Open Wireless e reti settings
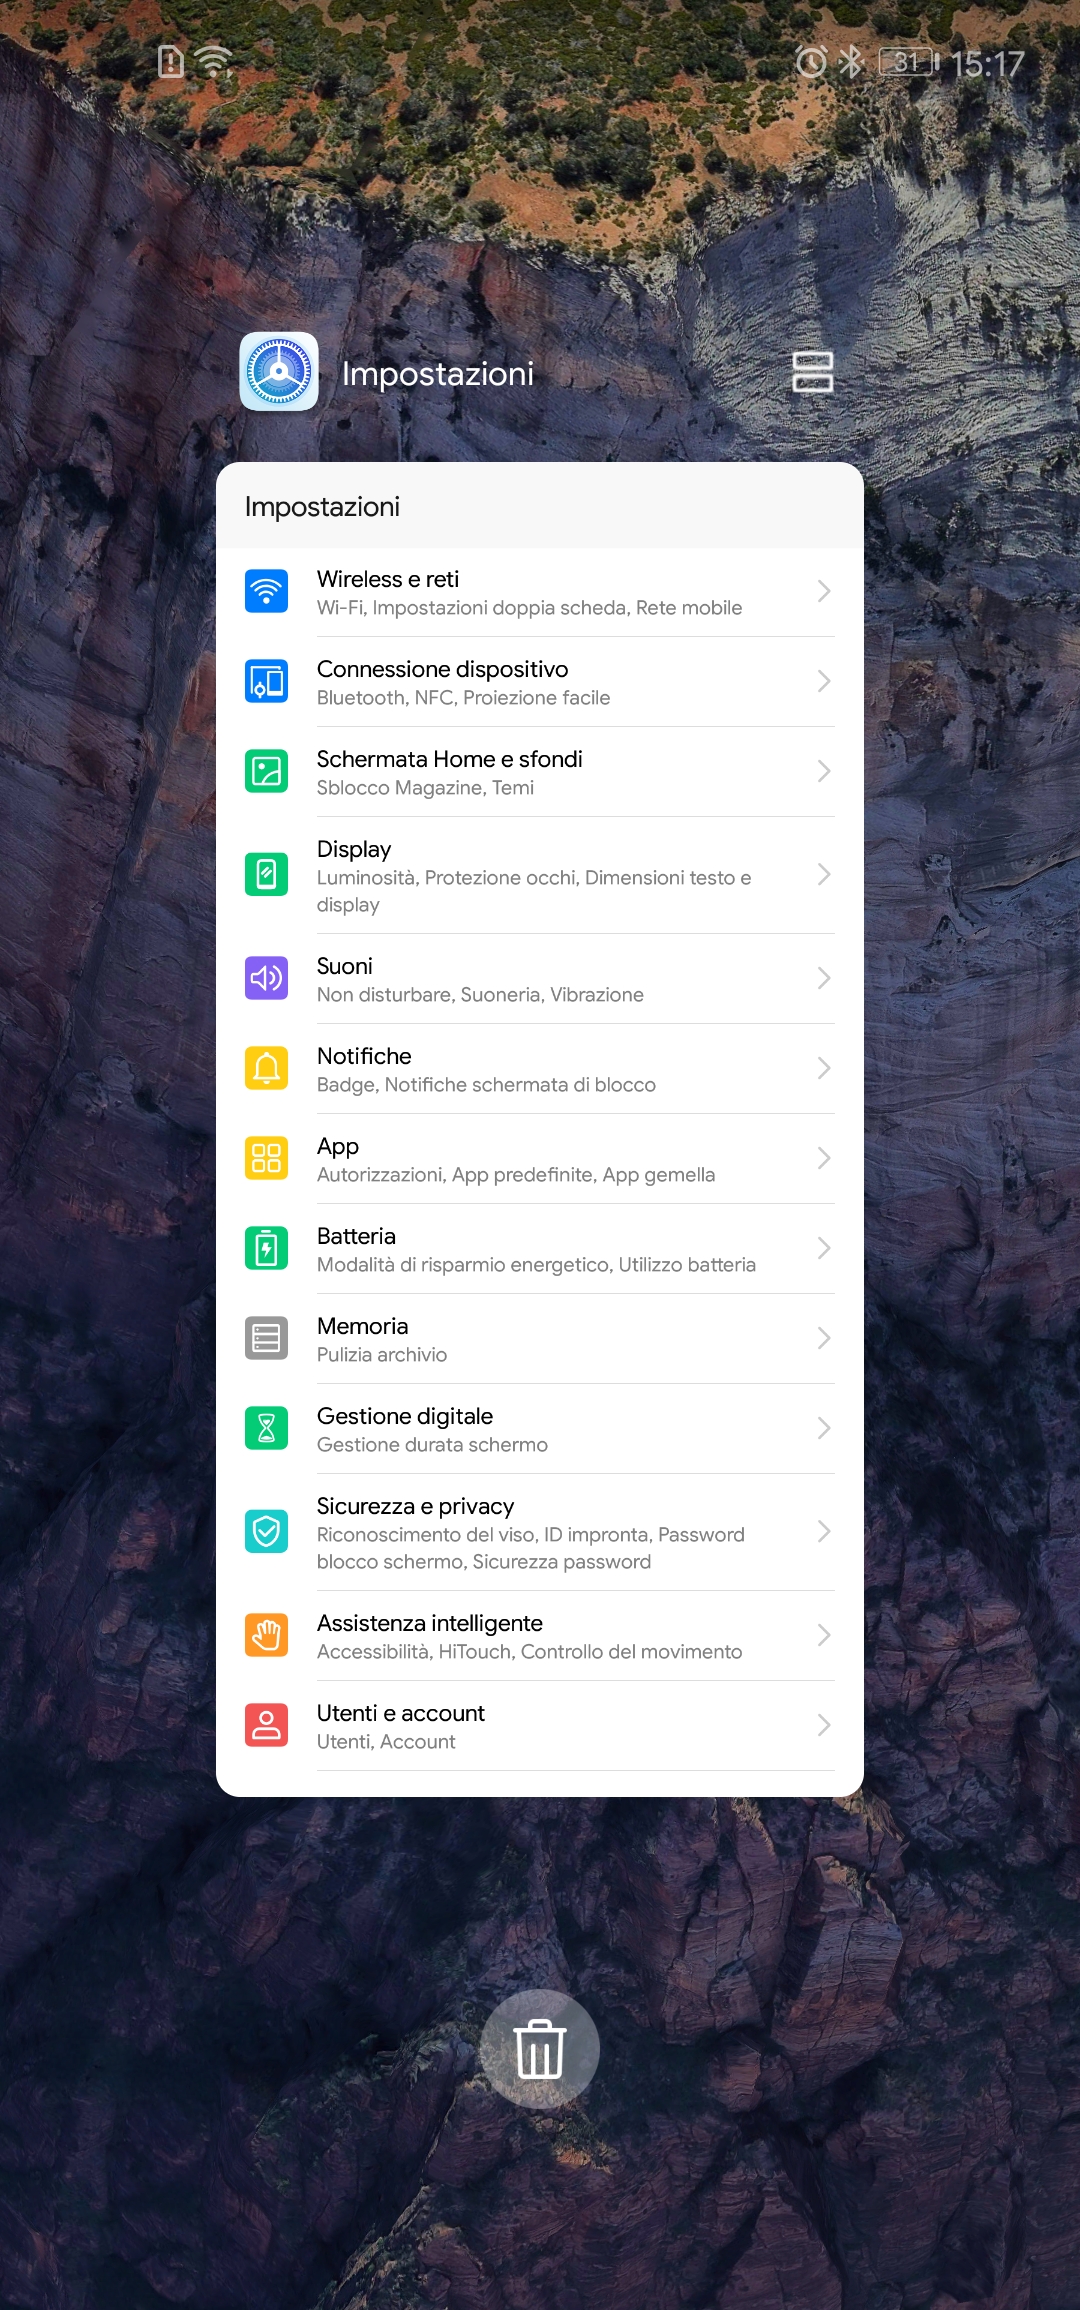 540,592
